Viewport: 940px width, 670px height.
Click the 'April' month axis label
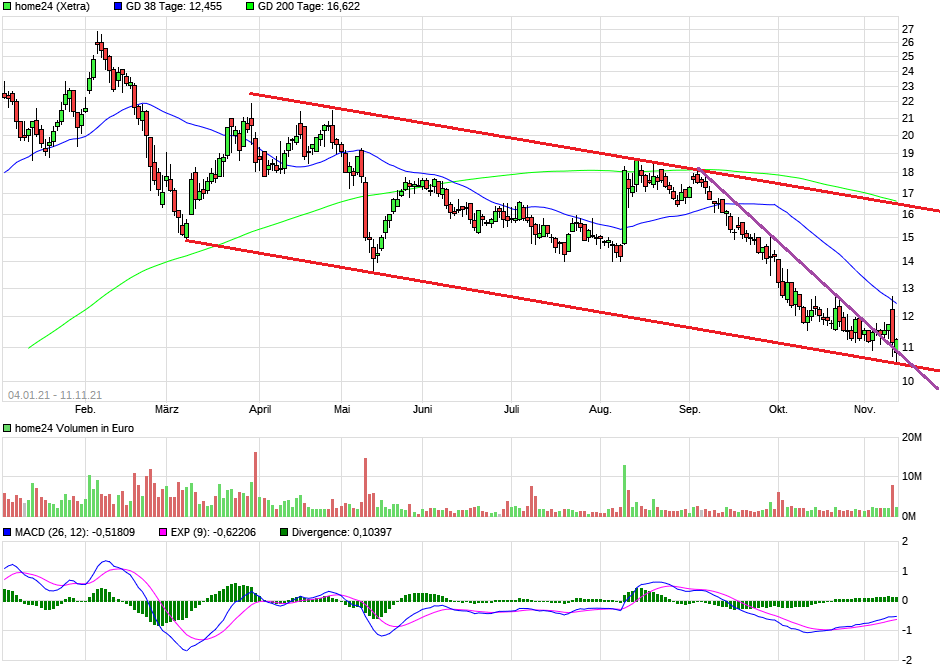(260, 409)
